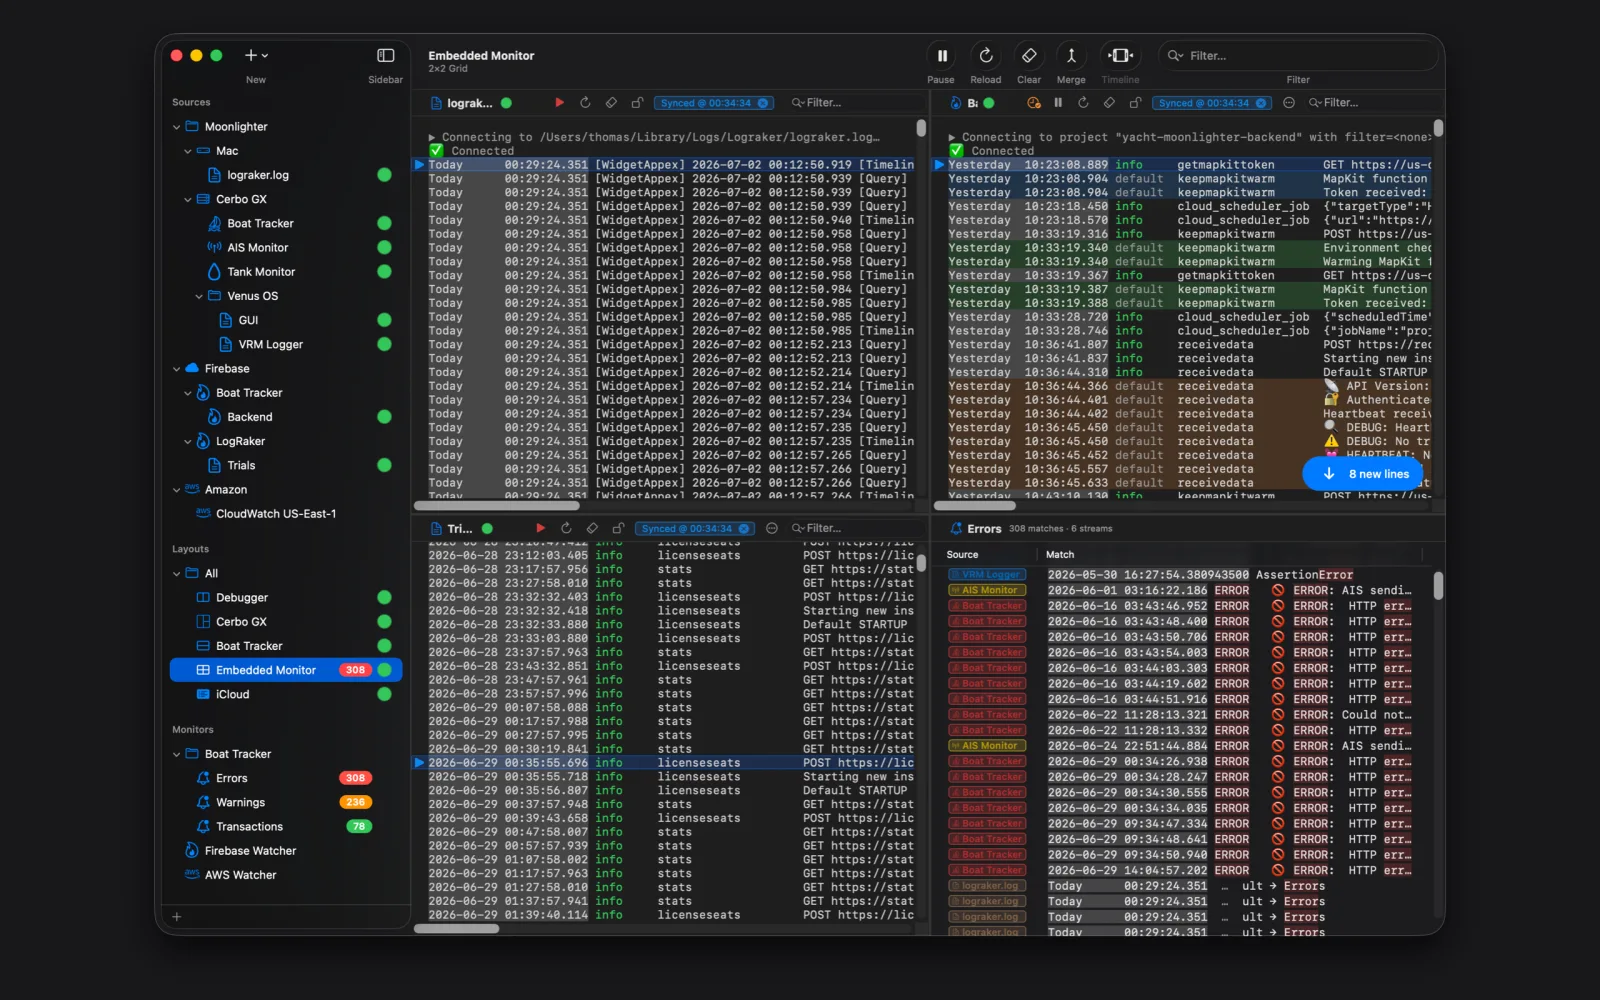Image resolution: width=1600 pixels, height=1000 pixels.
Task: Collapse the Firebase source group
Action: tap(177, 369)
